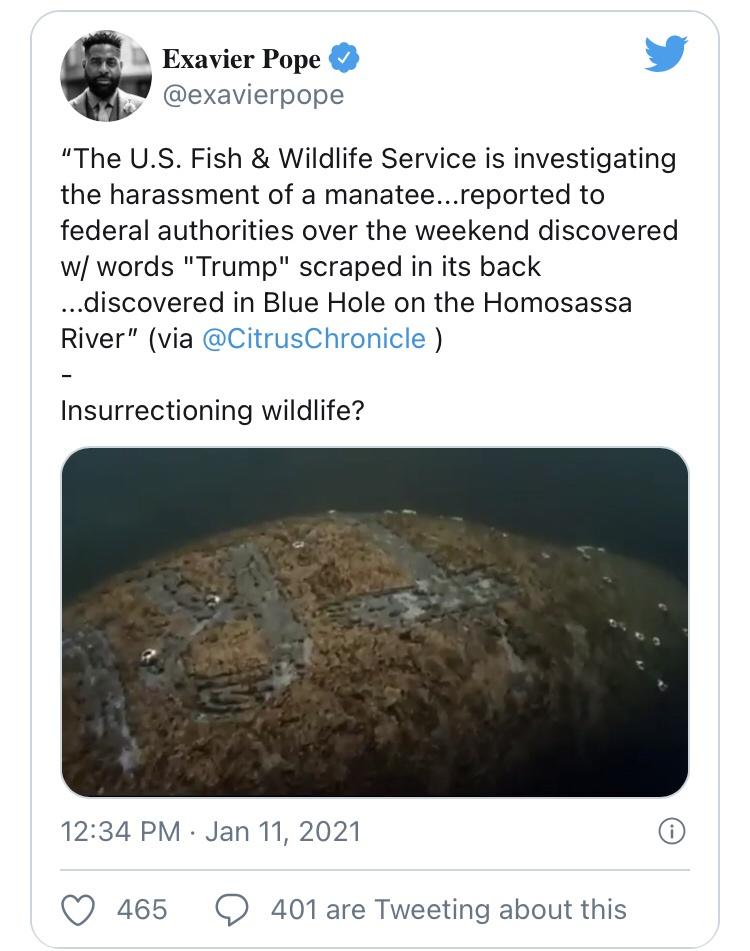
Task: Select Exavier Pope's profile avatar
Action: 103,74
